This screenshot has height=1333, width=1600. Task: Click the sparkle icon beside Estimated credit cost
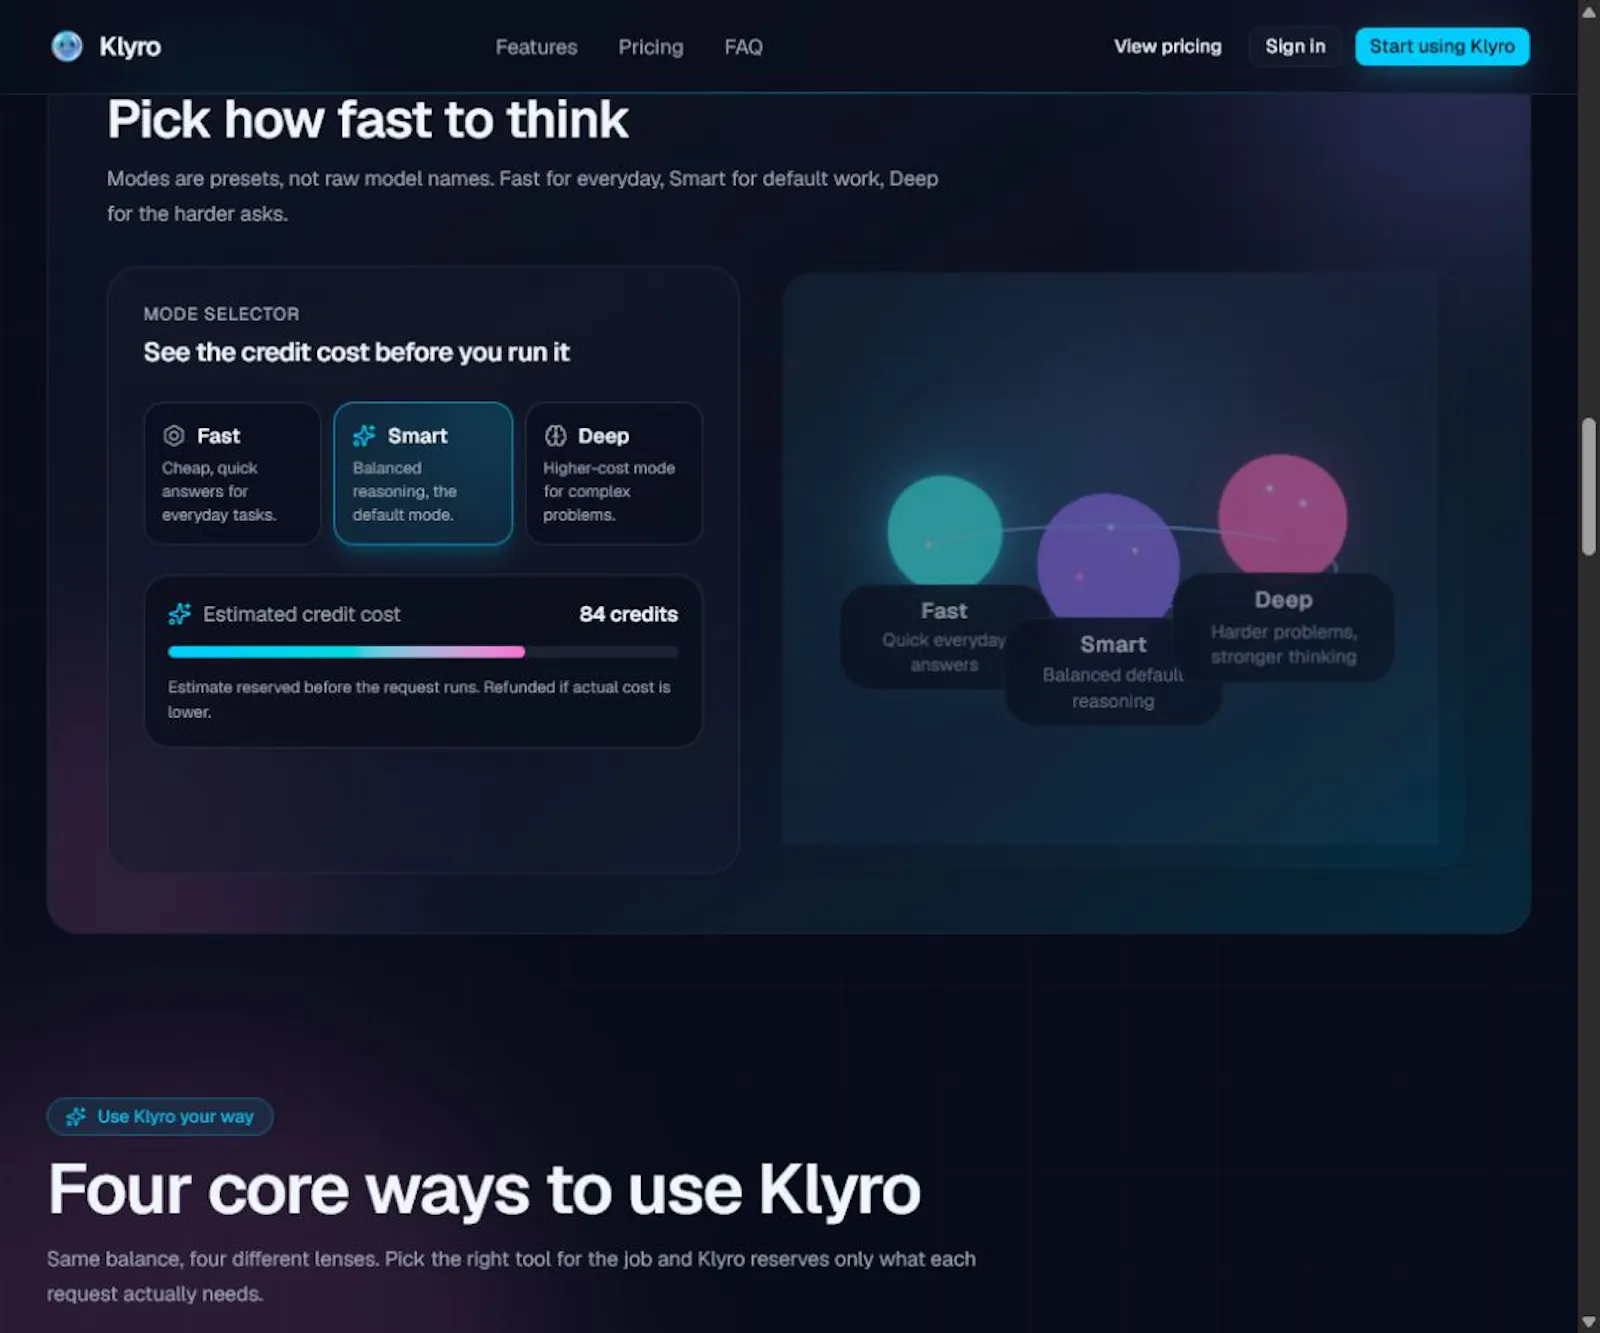pyautogui.click(x=180, y=614)
